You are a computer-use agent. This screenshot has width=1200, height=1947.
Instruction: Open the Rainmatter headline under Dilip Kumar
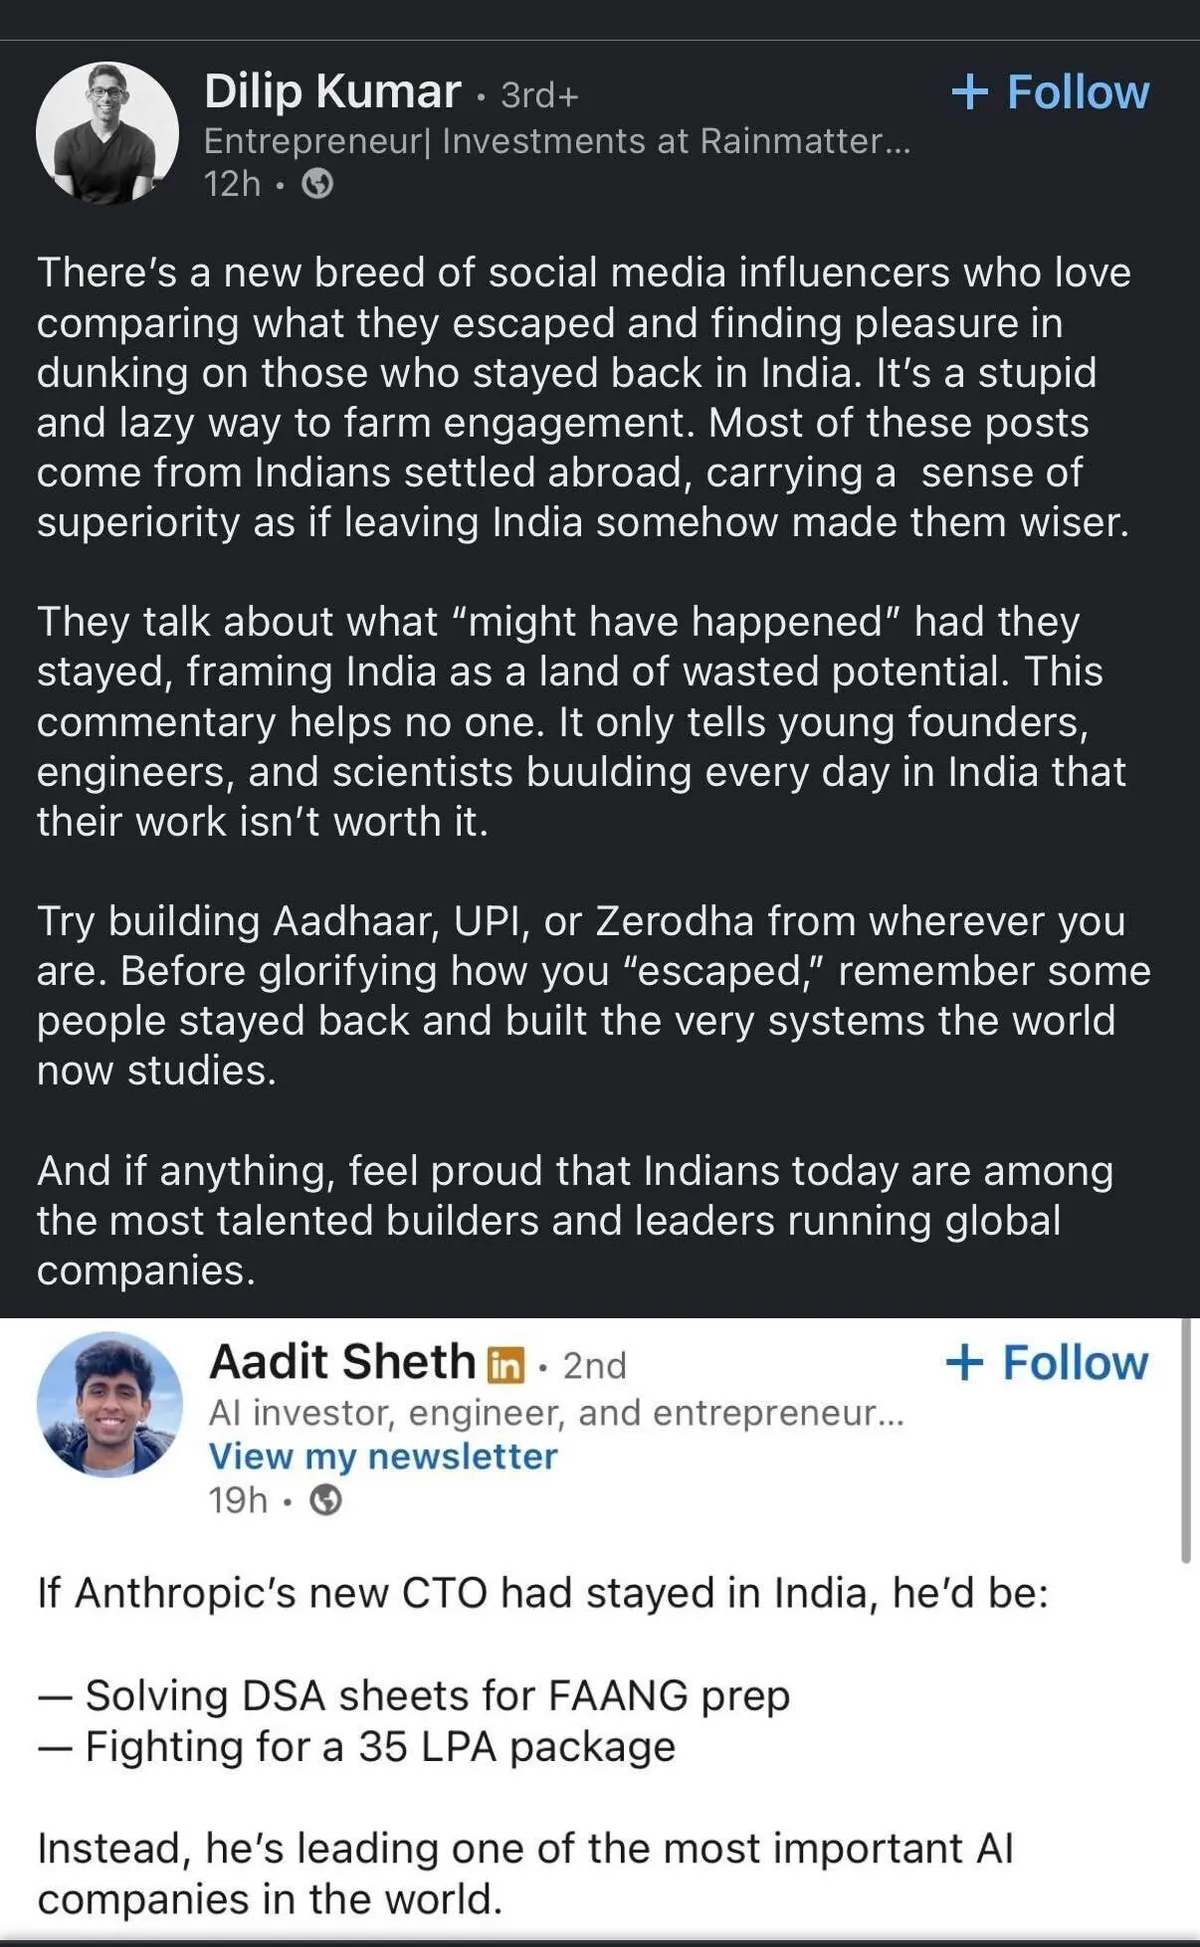556,141
